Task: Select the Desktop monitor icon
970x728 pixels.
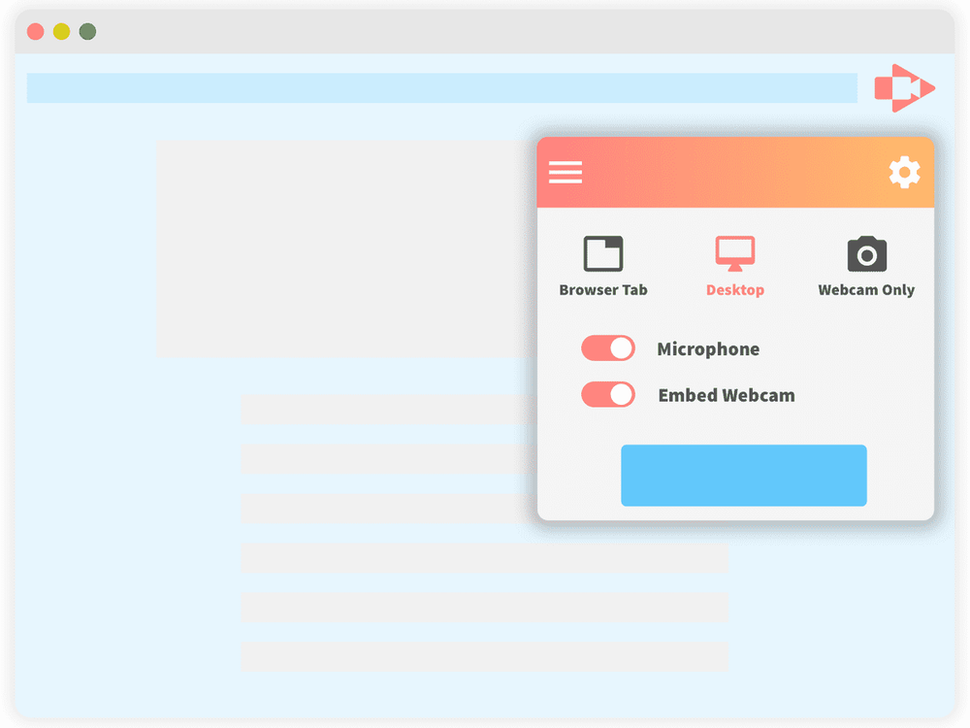Action: tap(735, 253)
